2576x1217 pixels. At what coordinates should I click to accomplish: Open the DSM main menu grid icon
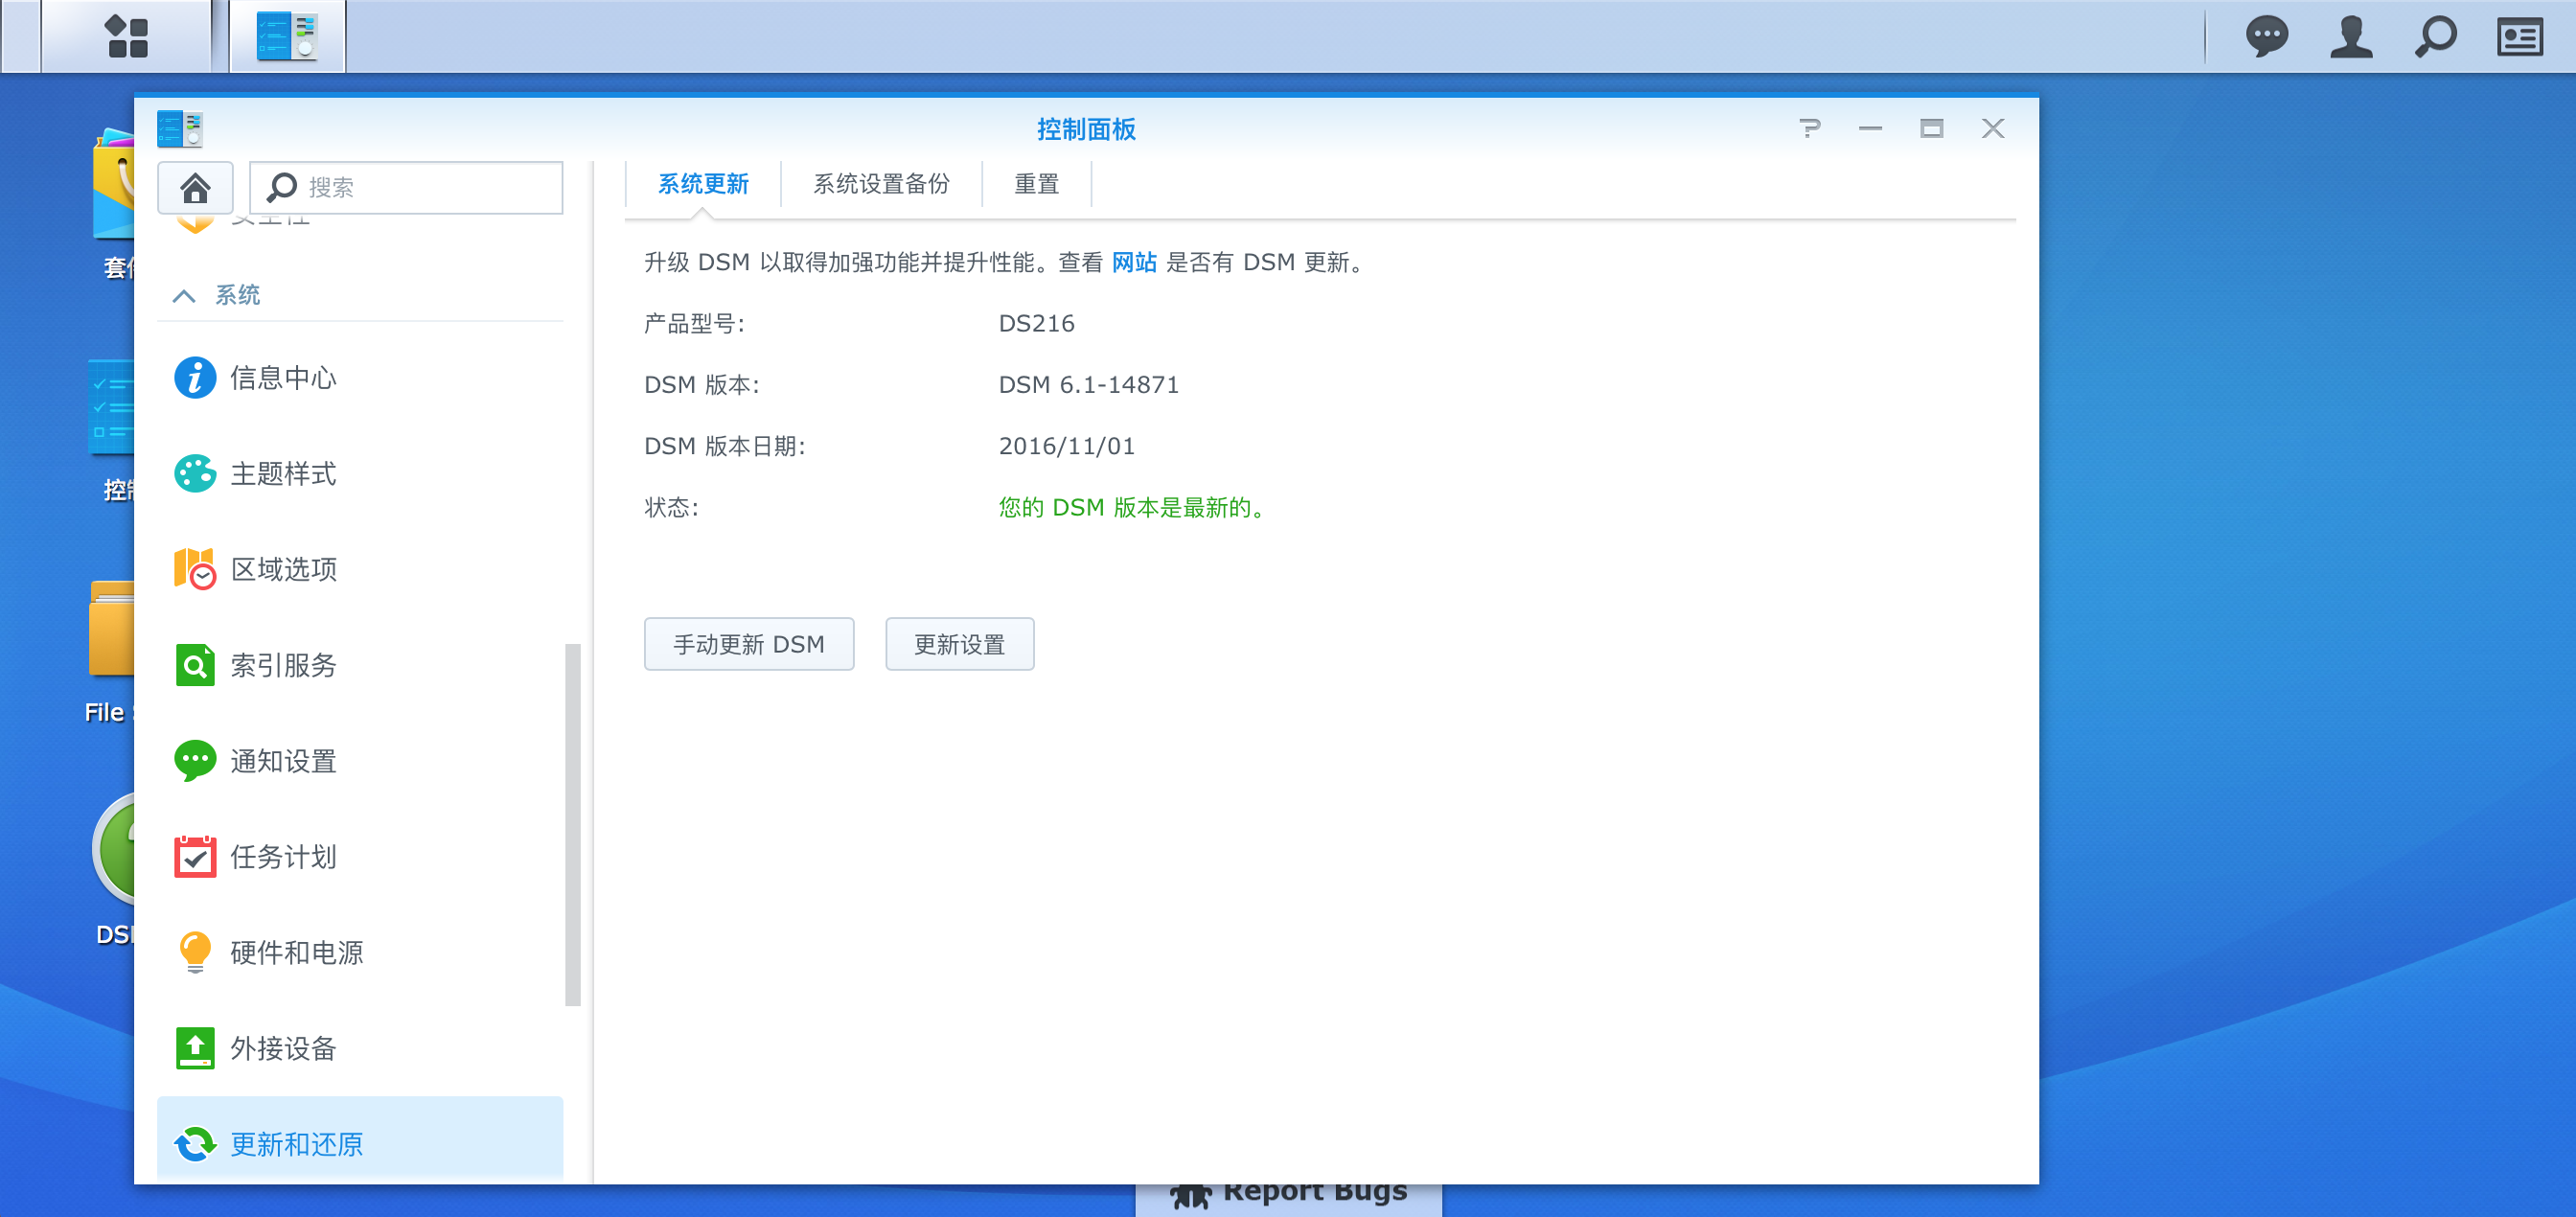127,36
